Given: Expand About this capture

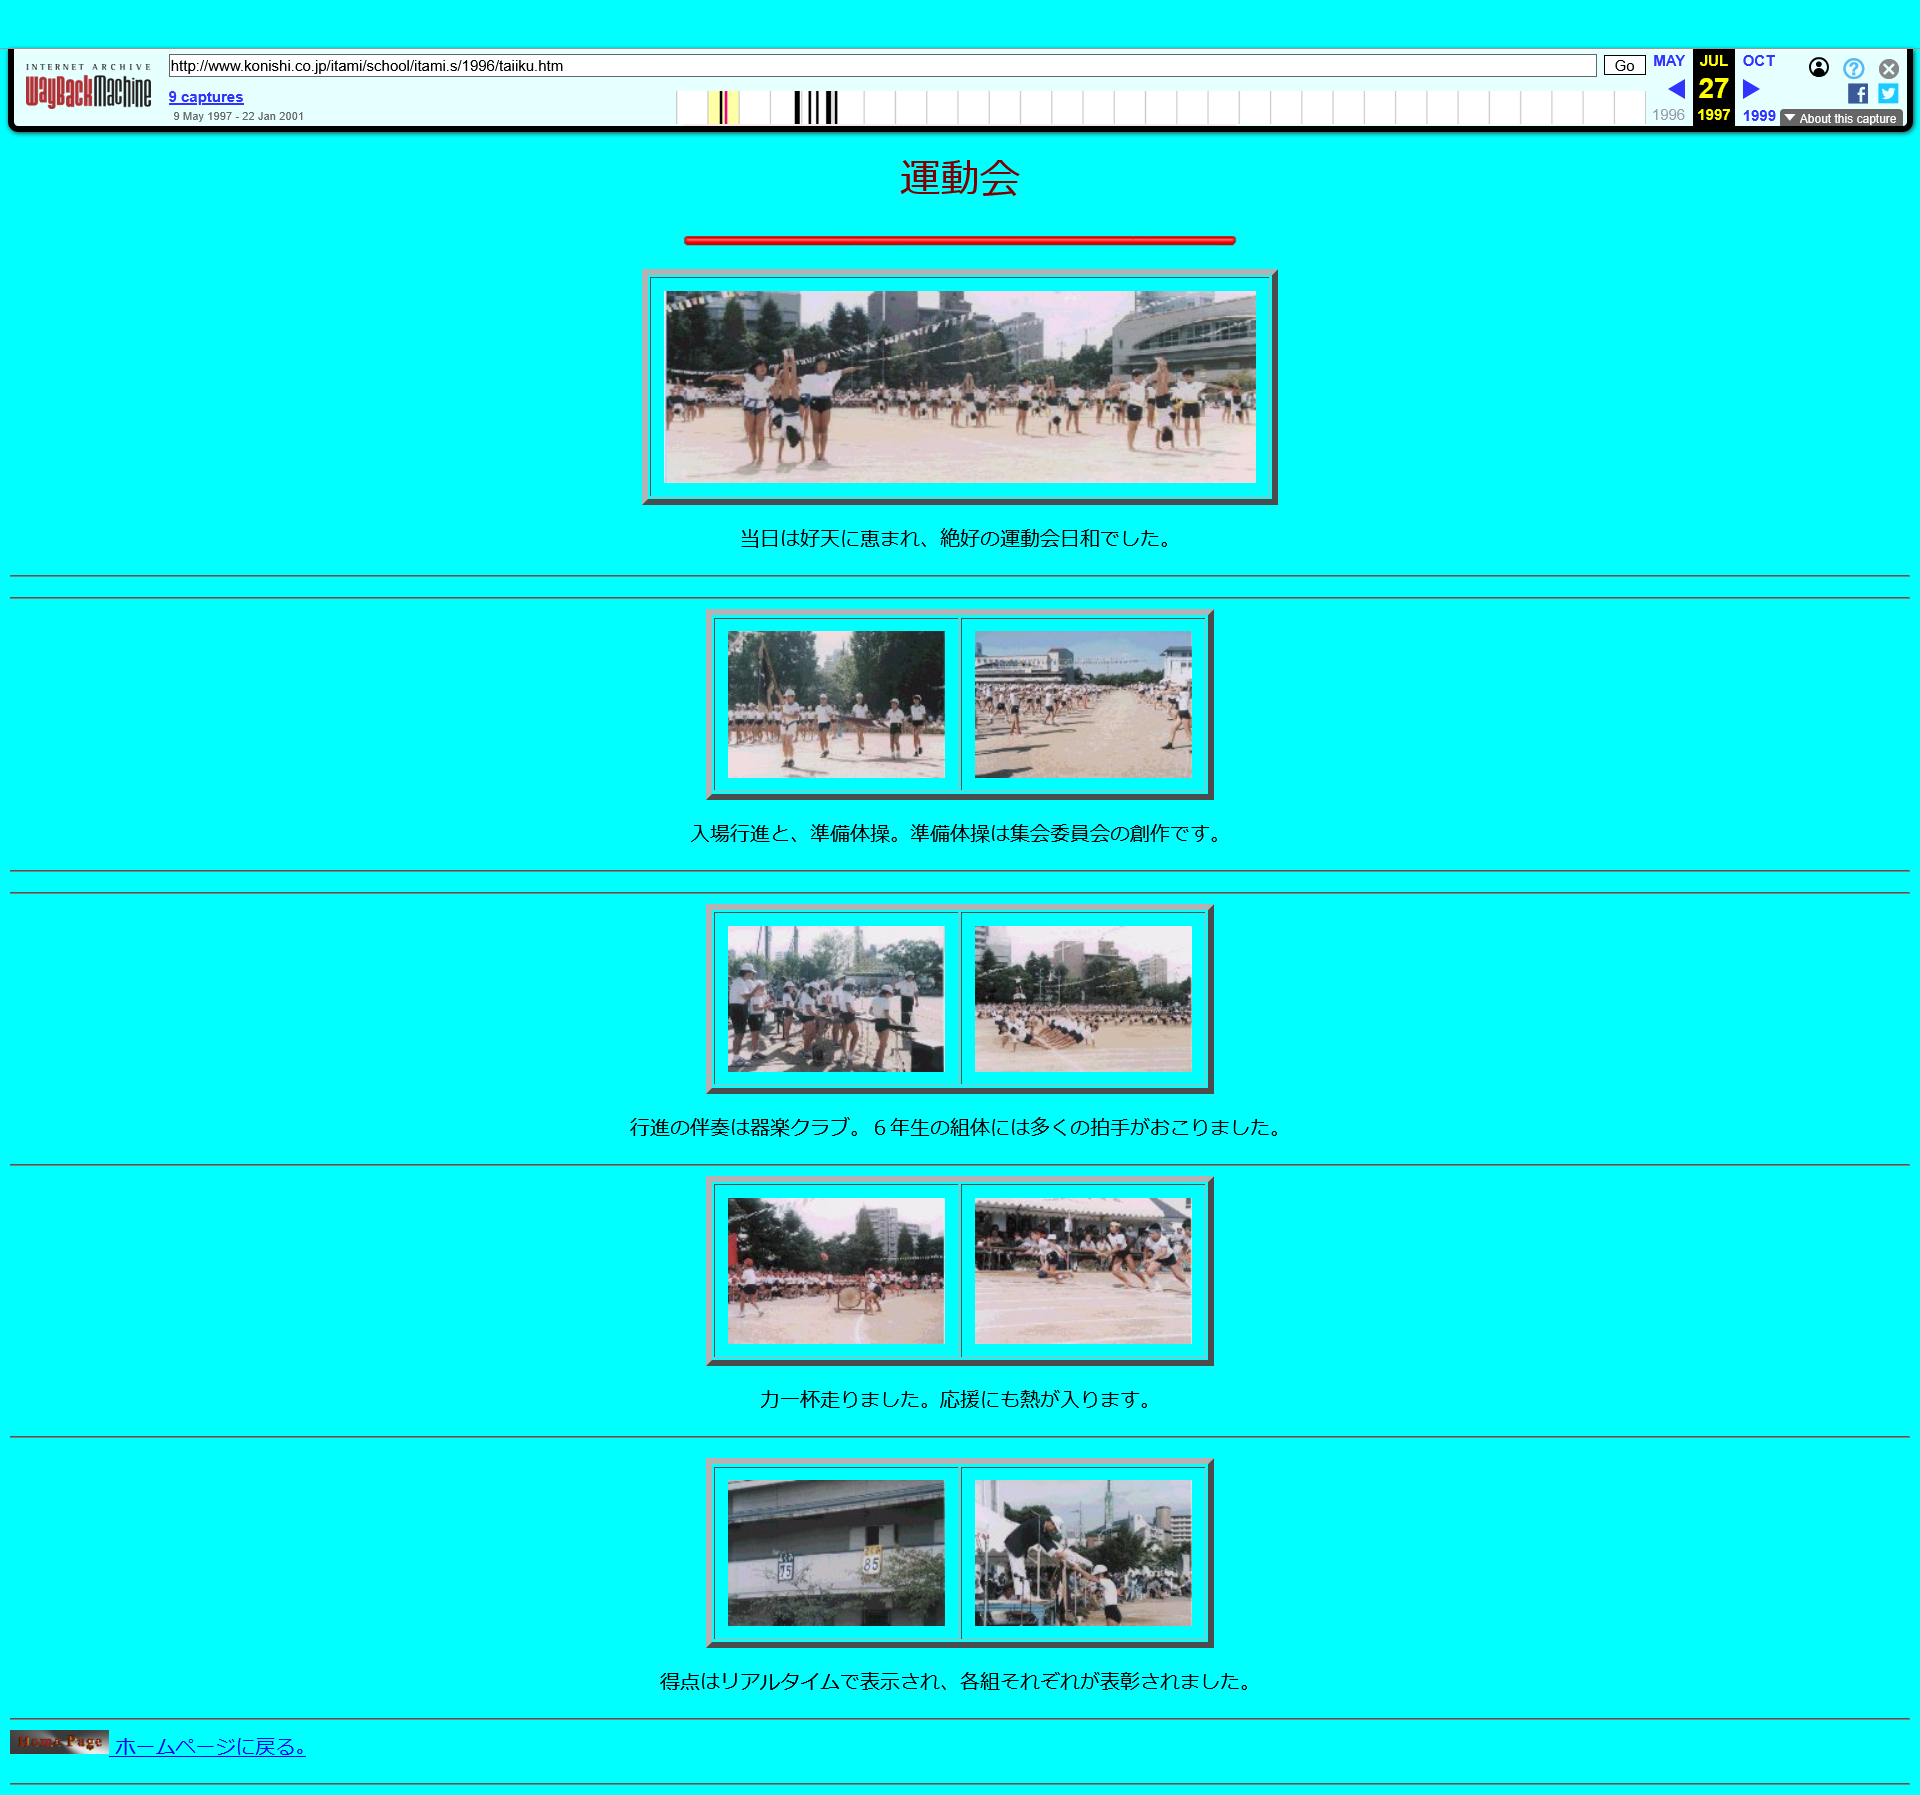Looking at the screenshot, I should [x=1841, y=118].
